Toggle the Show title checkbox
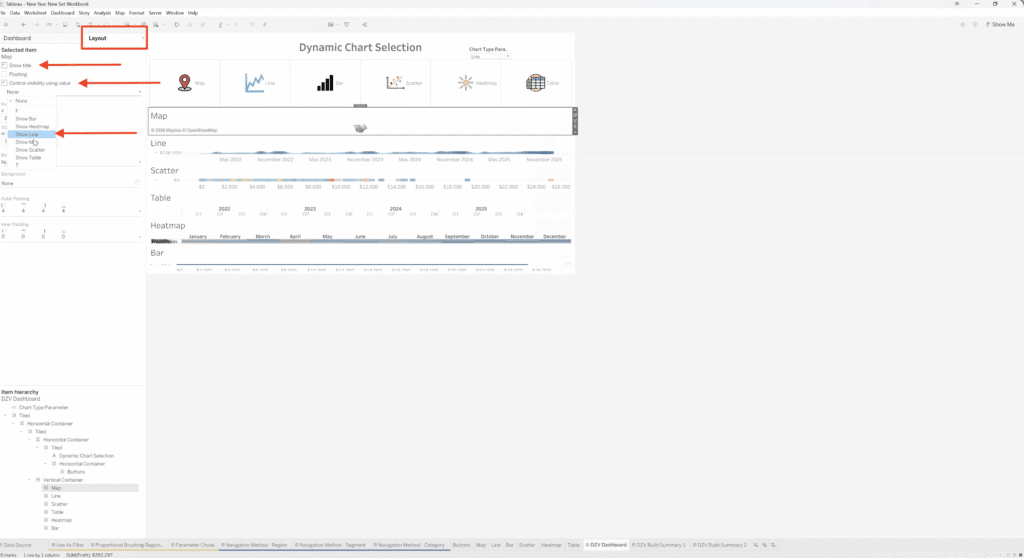This screenshot has width=1024, height=558. tap(5, 65)
